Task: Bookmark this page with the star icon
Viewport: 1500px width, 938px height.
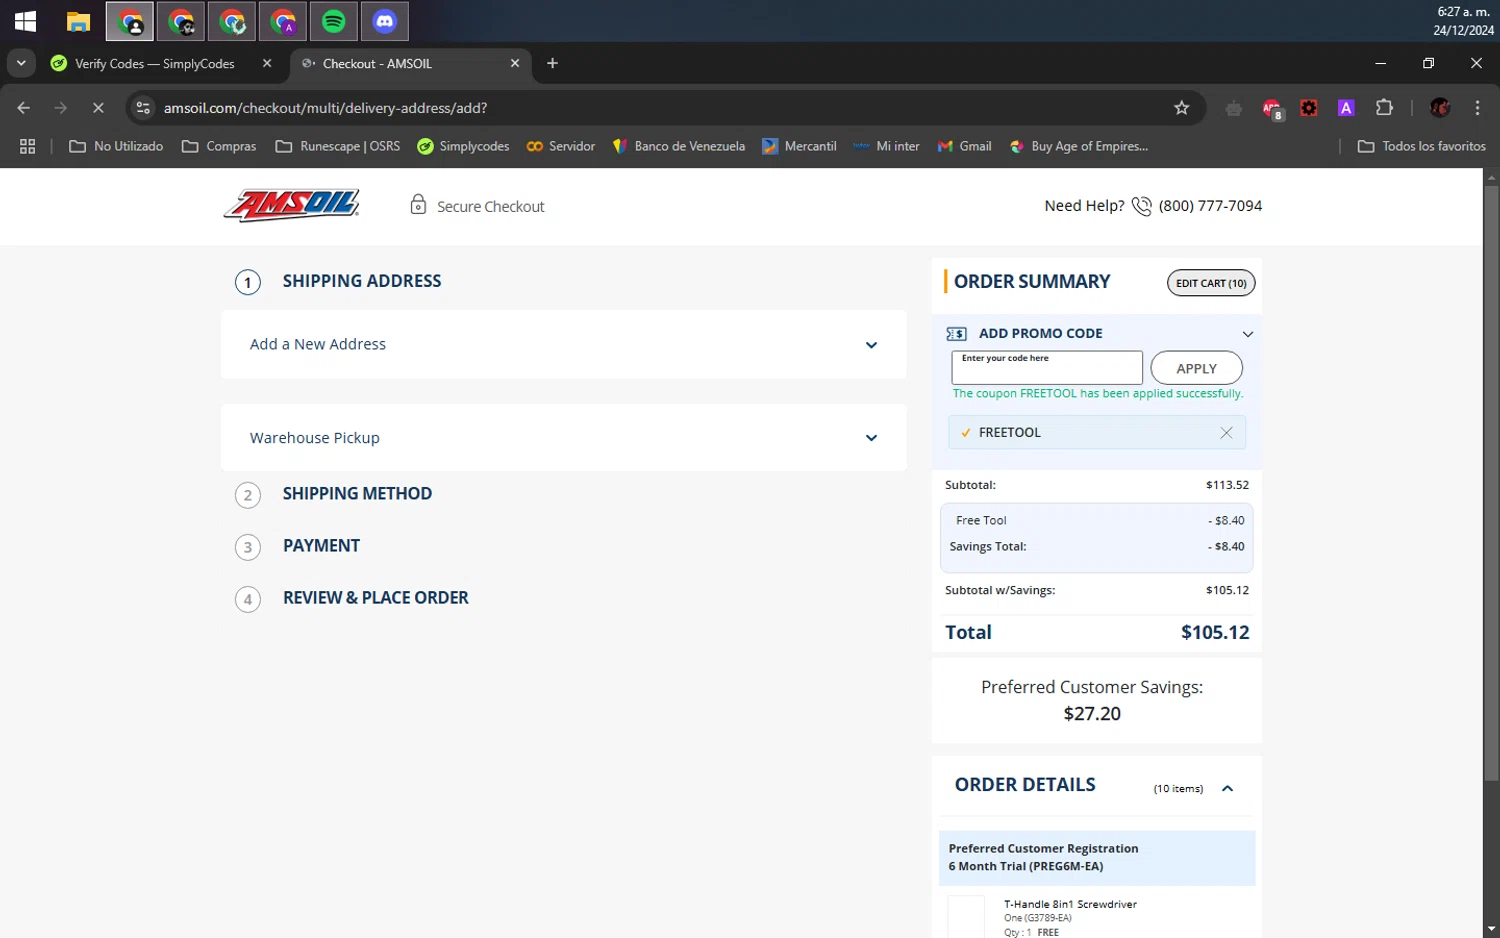Action: tap(1181, 108)
